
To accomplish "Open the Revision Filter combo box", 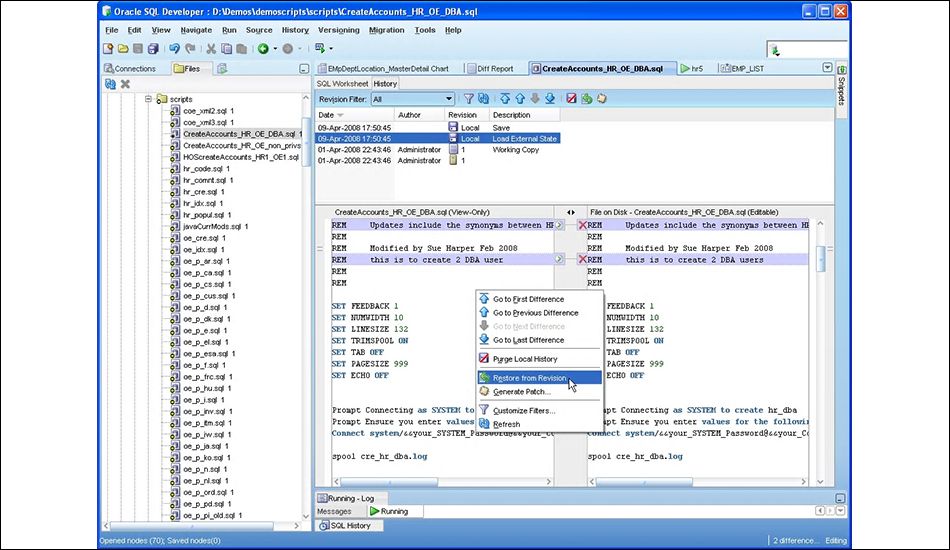I will (412, 99).
